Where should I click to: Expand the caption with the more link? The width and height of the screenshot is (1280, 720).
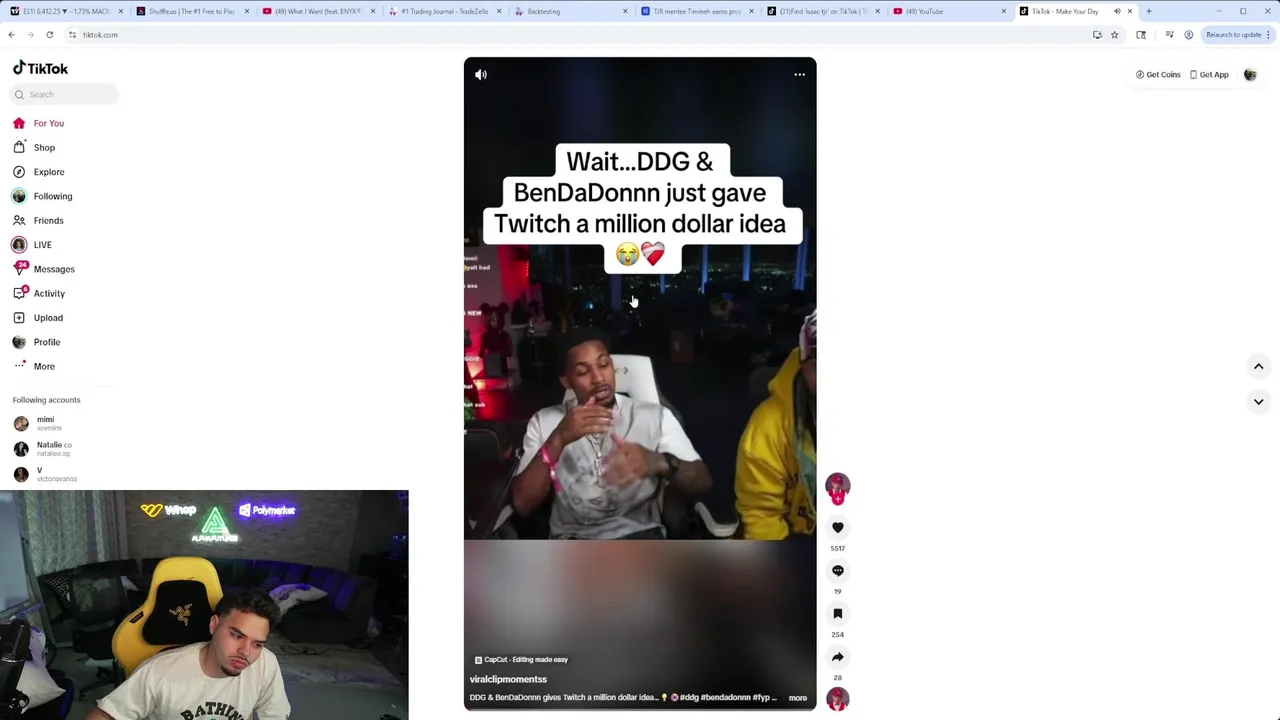click(797, 698)
